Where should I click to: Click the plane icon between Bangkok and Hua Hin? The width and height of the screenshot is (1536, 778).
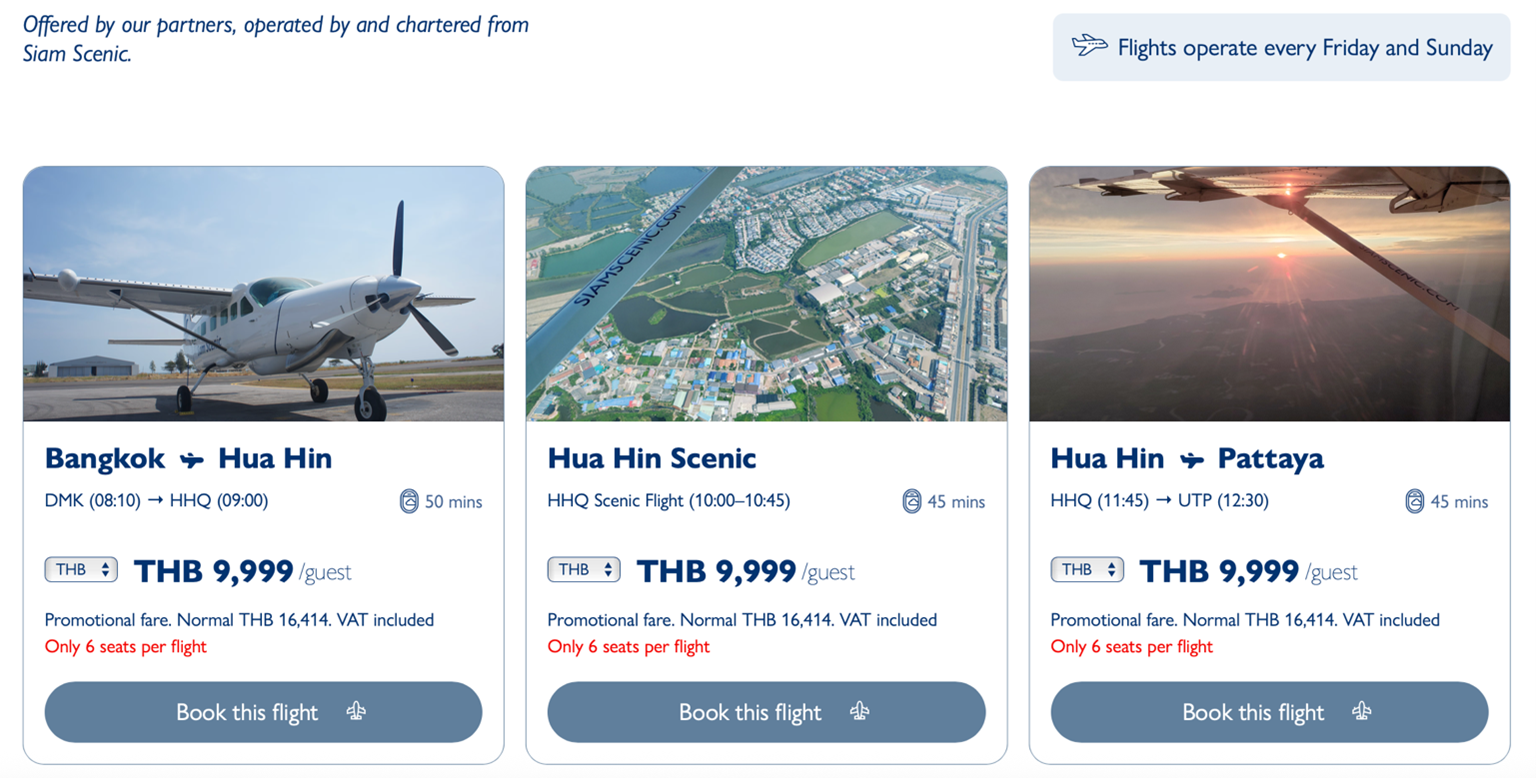[191, 460]
